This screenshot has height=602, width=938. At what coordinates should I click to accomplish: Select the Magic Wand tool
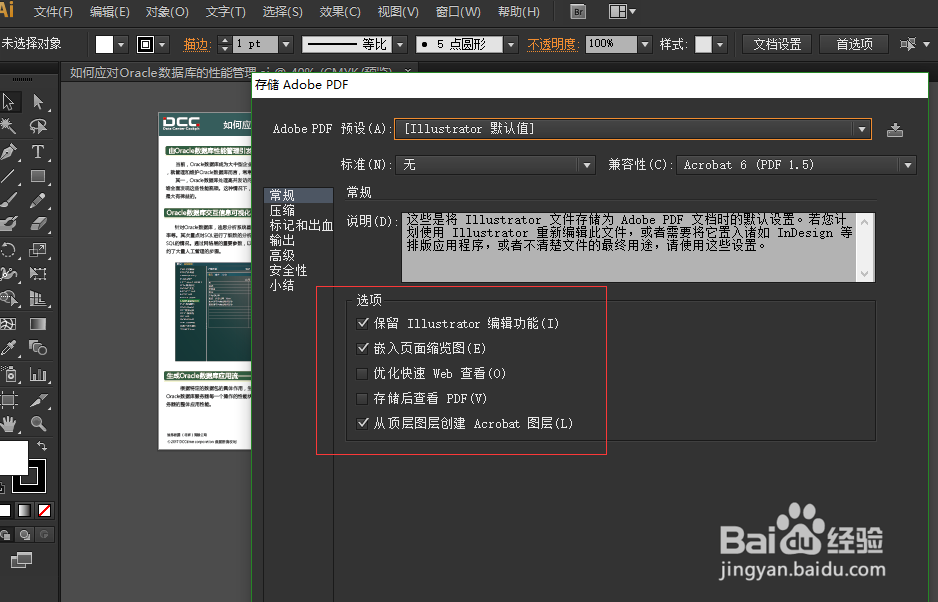pyautogui.click(x=9, y=126)
